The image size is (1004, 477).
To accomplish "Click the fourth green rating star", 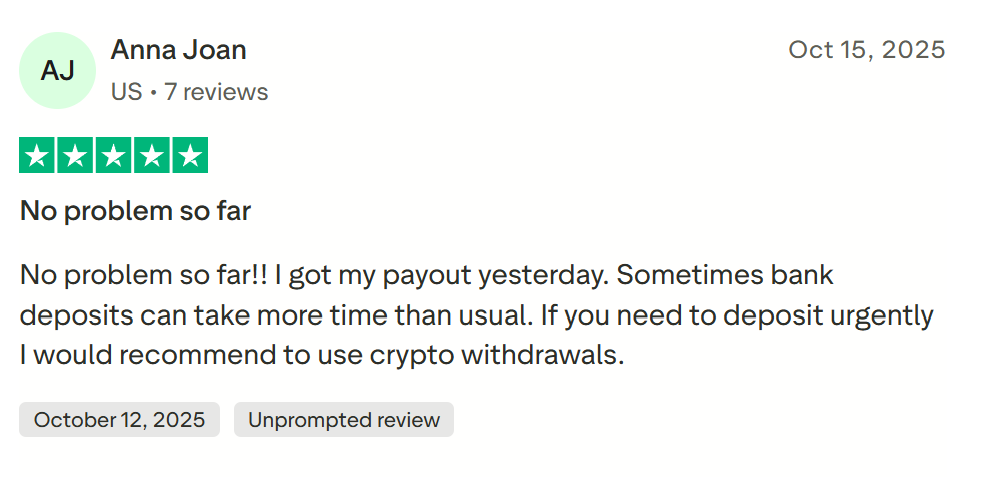I will (151, 155).
